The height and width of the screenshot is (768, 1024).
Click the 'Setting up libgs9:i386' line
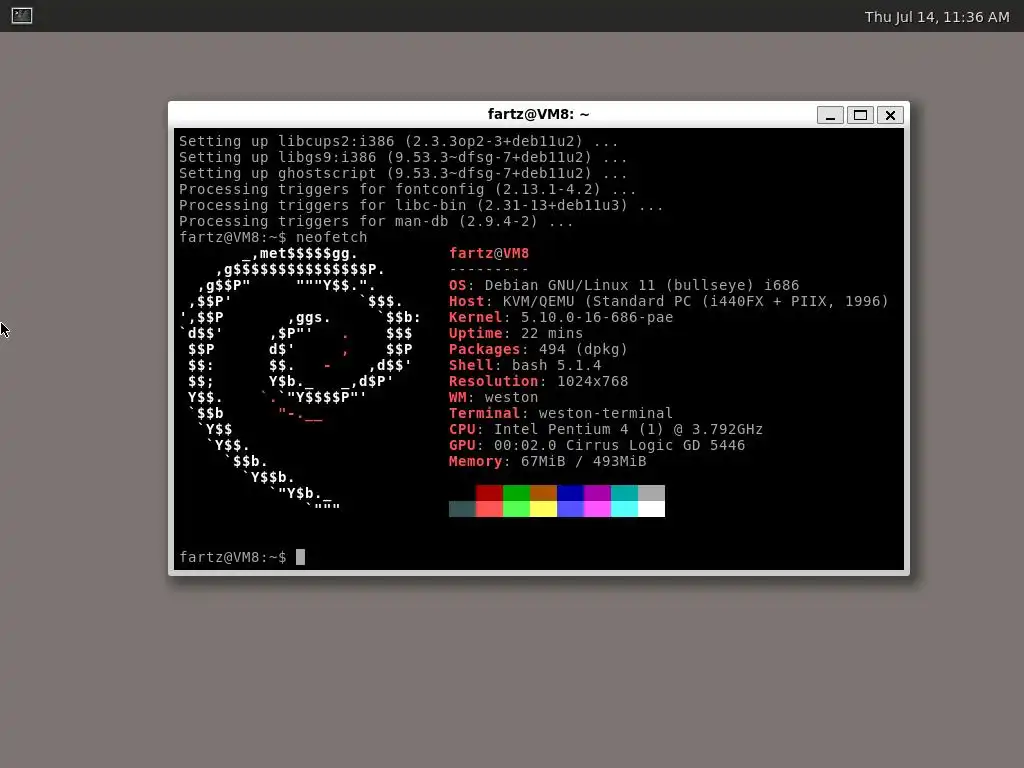(403, 157)
